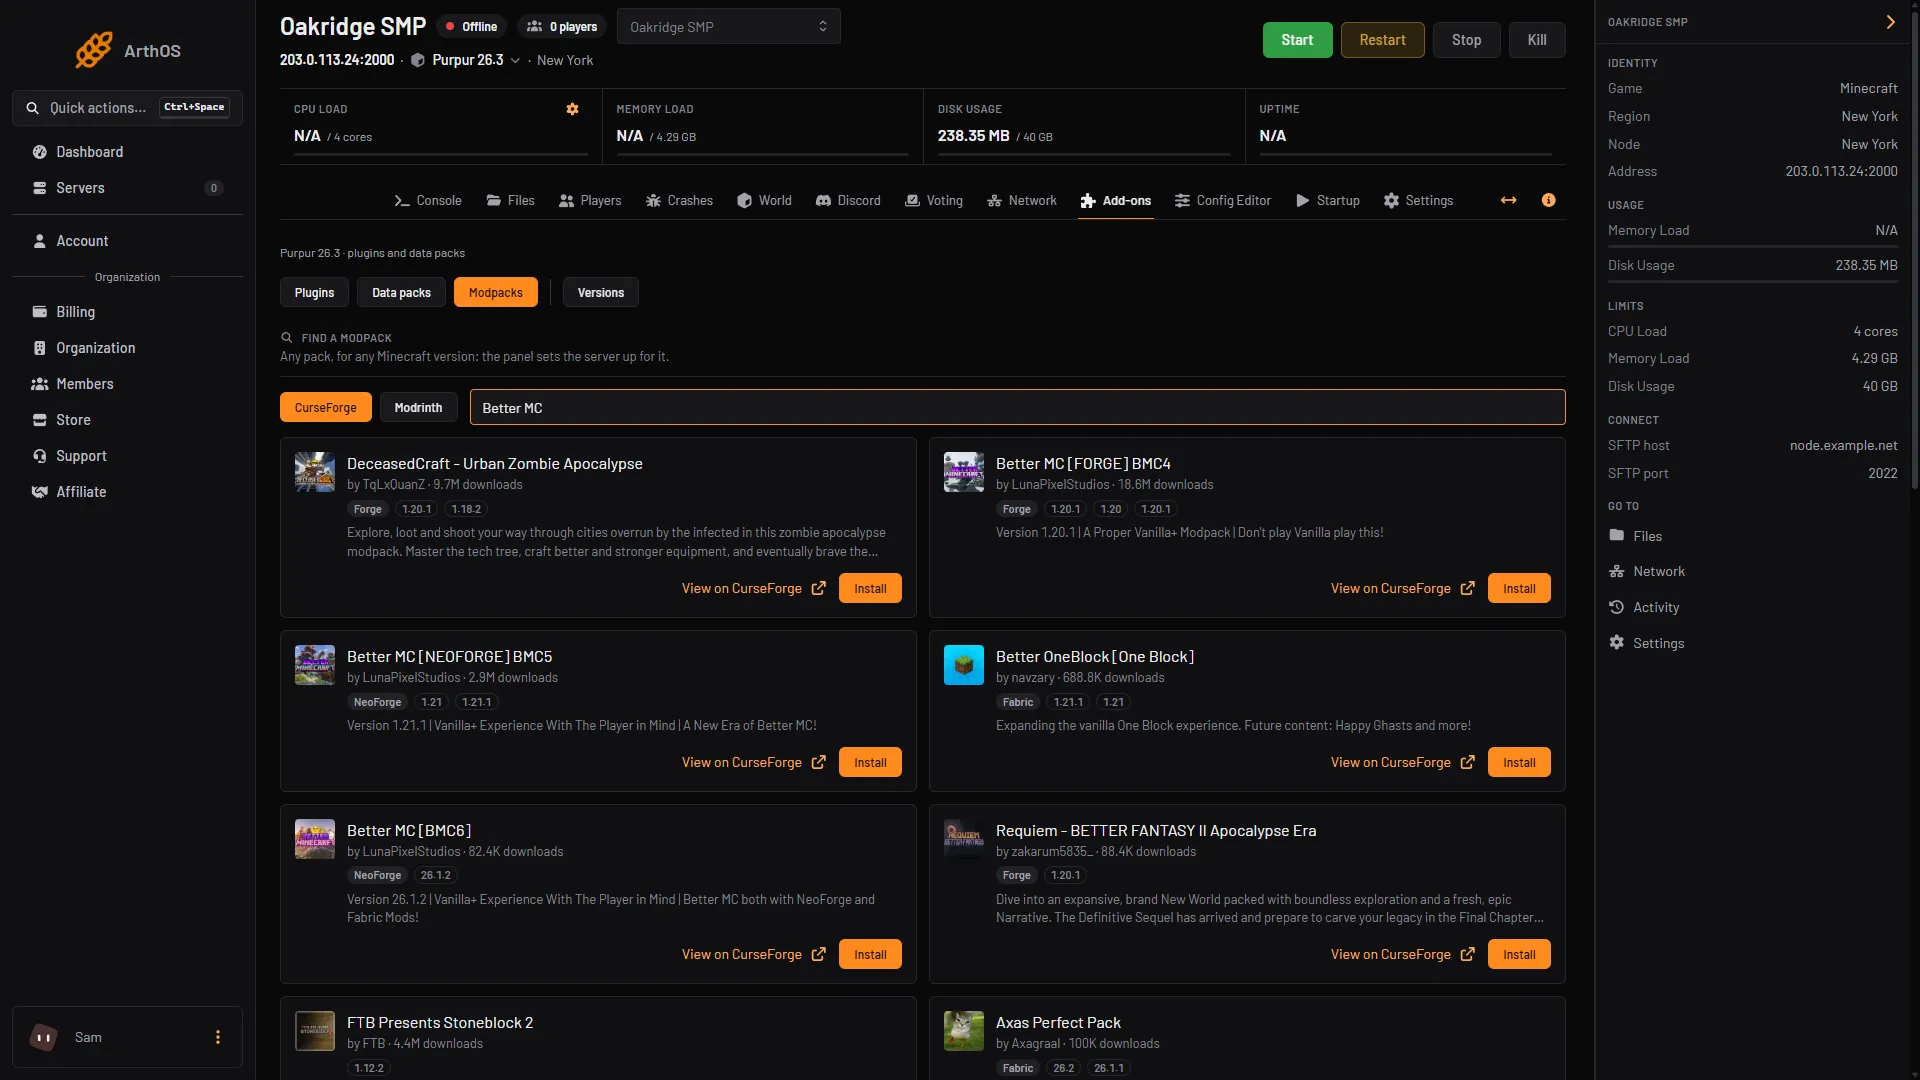Screen dimensions: 1920x1080
Task: Expand the Purpur 26.3 version dropdown
Action: point(515,61)
